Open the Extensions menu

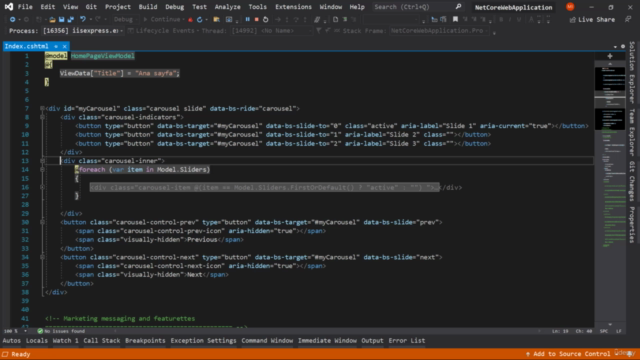(293, 7)
